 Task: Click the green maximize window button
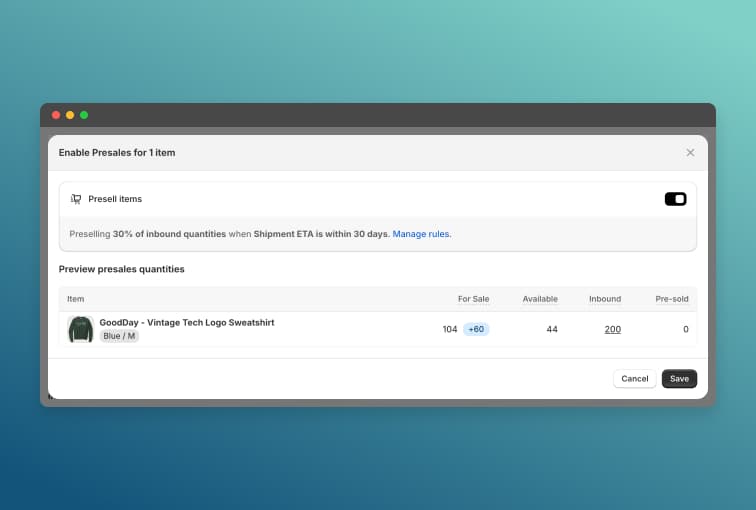click(84, 115)
